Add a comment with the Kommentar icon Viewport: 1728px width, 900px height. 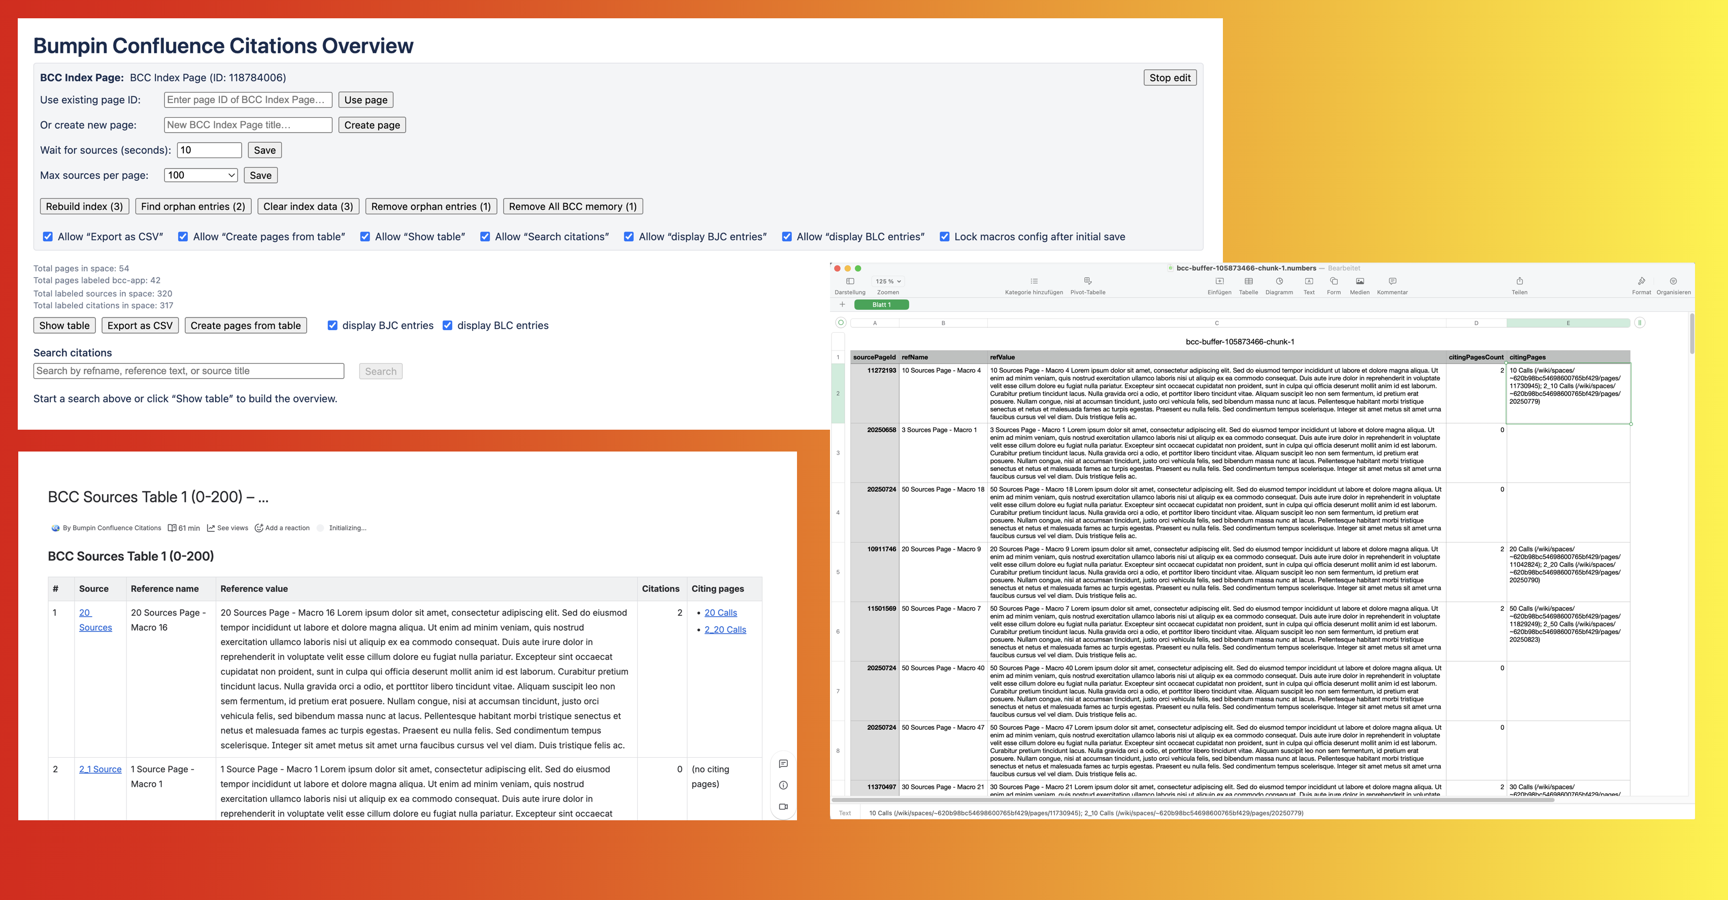(1390, 281)
